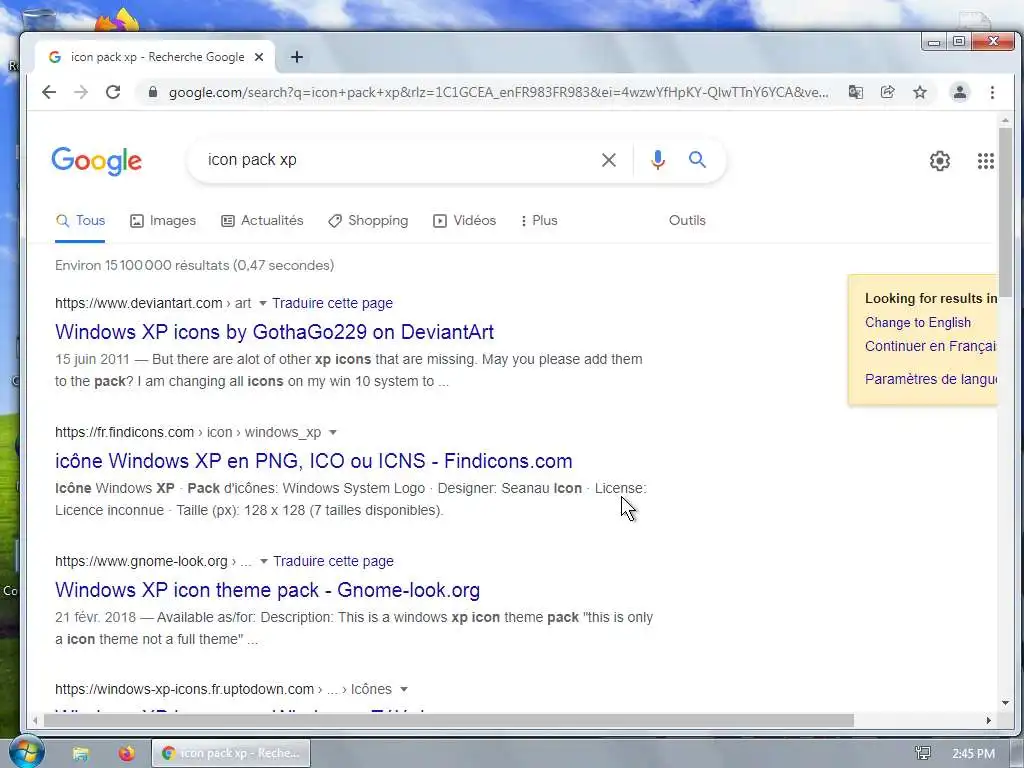Choose Change to English
The width and height of the screenshot is (1024, 768).
point(918,323)
